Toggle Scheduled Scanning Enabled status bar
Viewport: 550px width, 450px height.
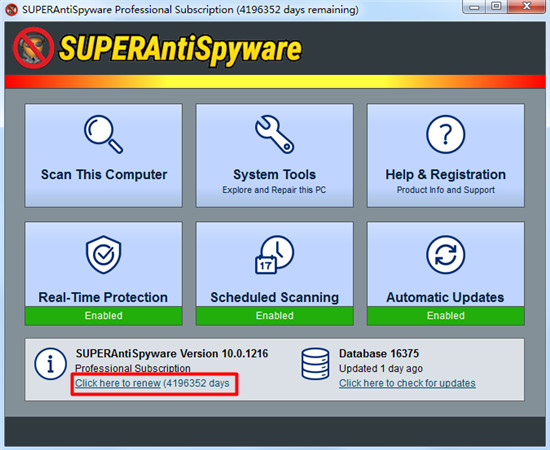[274, 316]
